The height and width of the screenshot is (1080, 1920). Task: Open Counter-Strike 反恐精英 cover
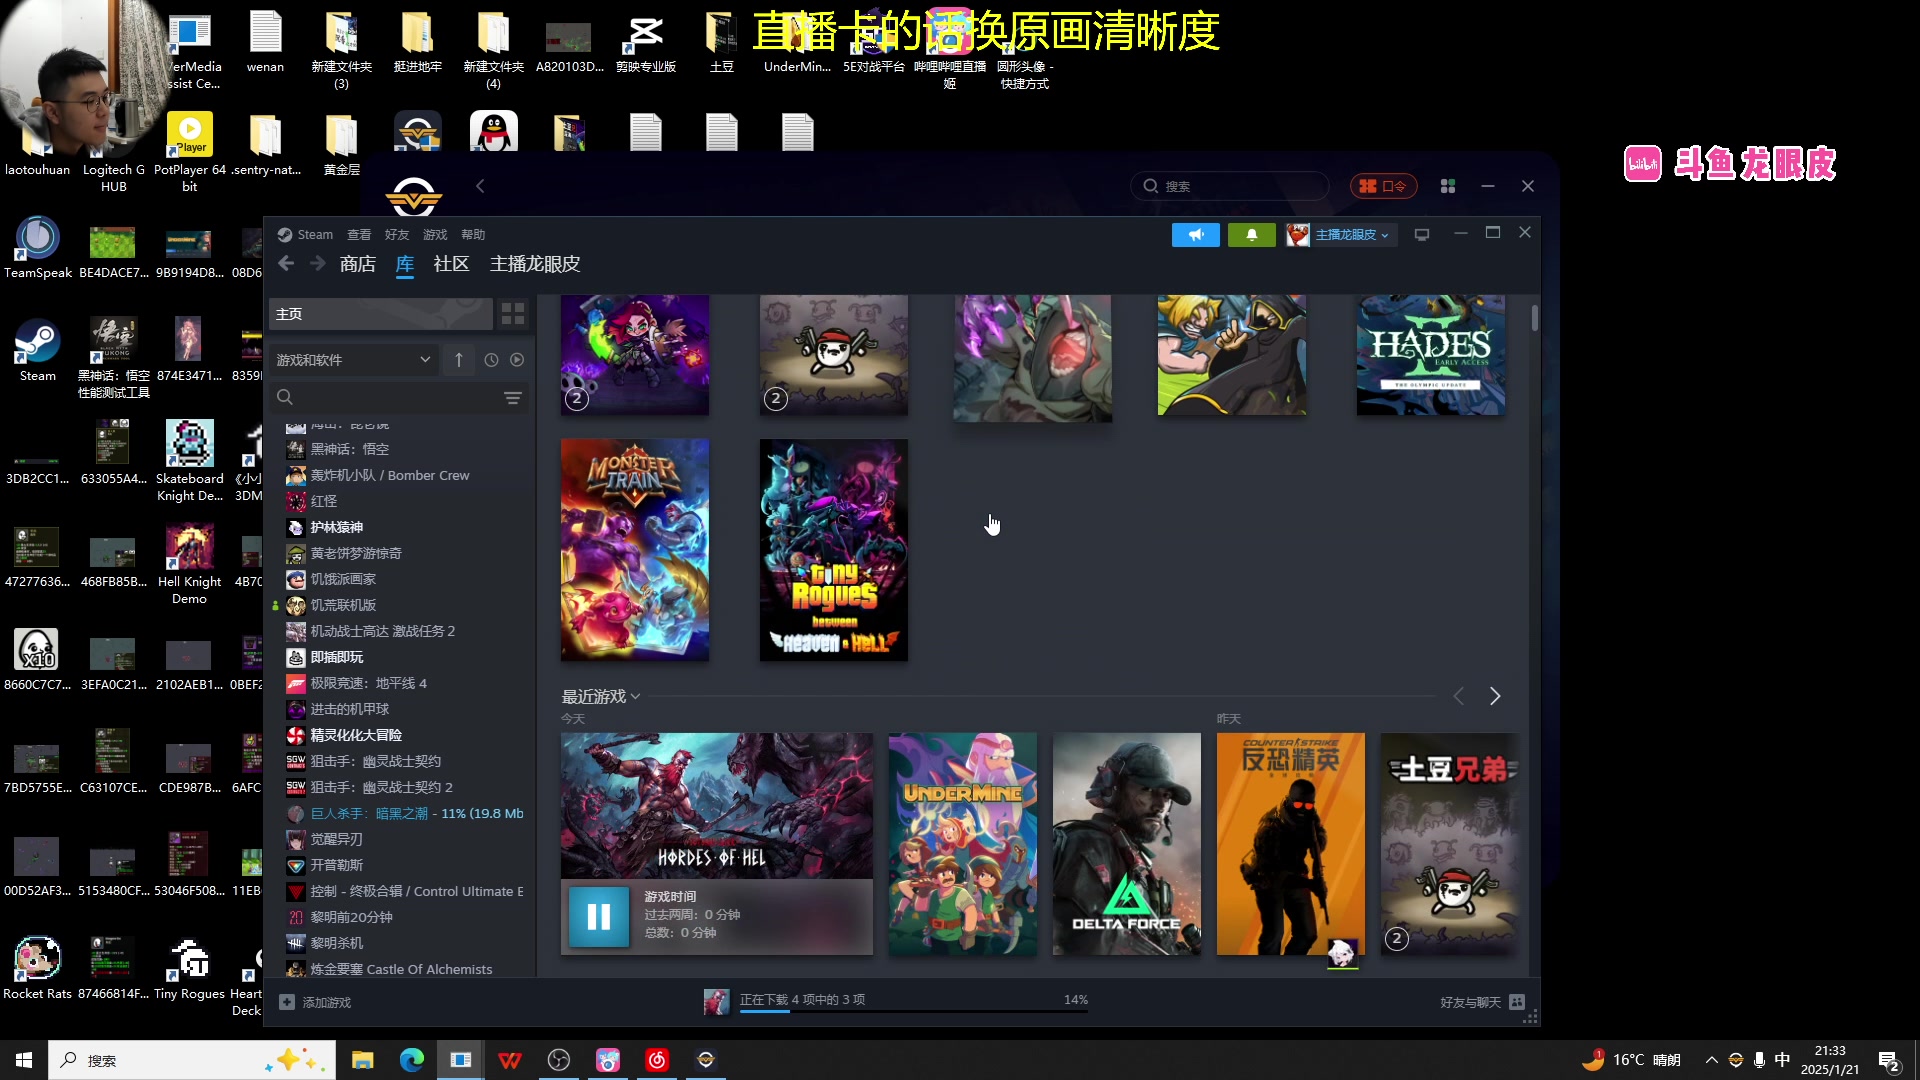1291,844
